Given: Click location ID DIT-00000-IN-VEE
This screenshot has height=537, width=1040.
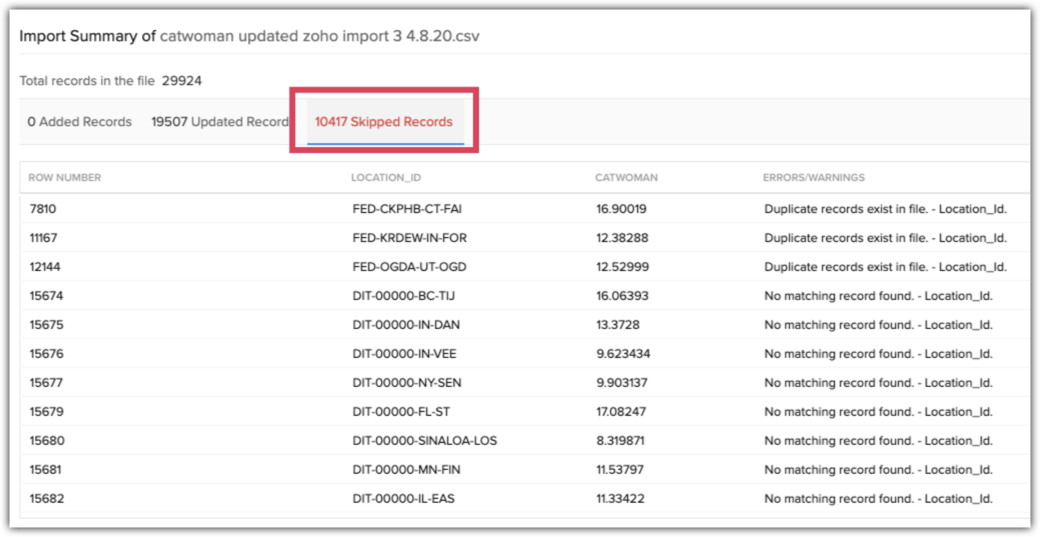Looking at the screenshot, I should pos(406,354).
